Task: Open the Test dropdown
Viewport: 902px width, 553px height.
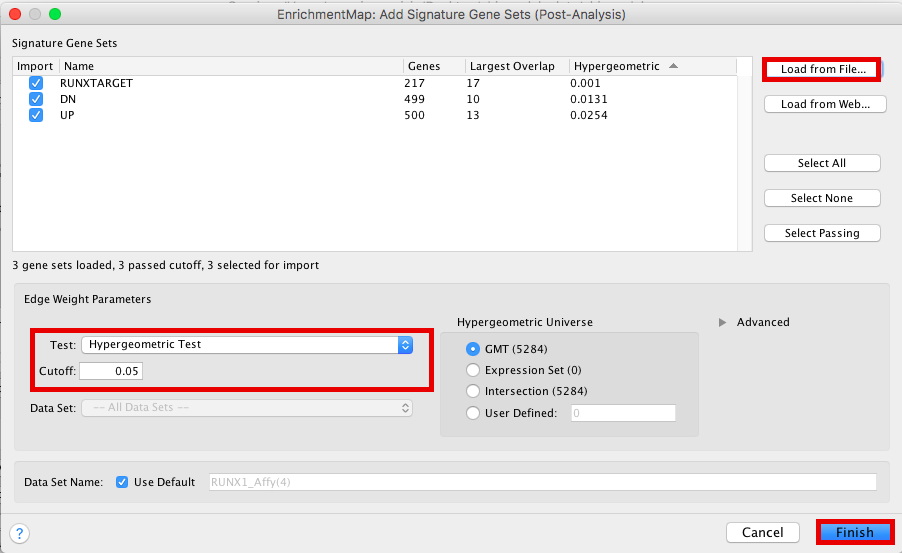Action: pyautogui.click(x=247, y=345)
